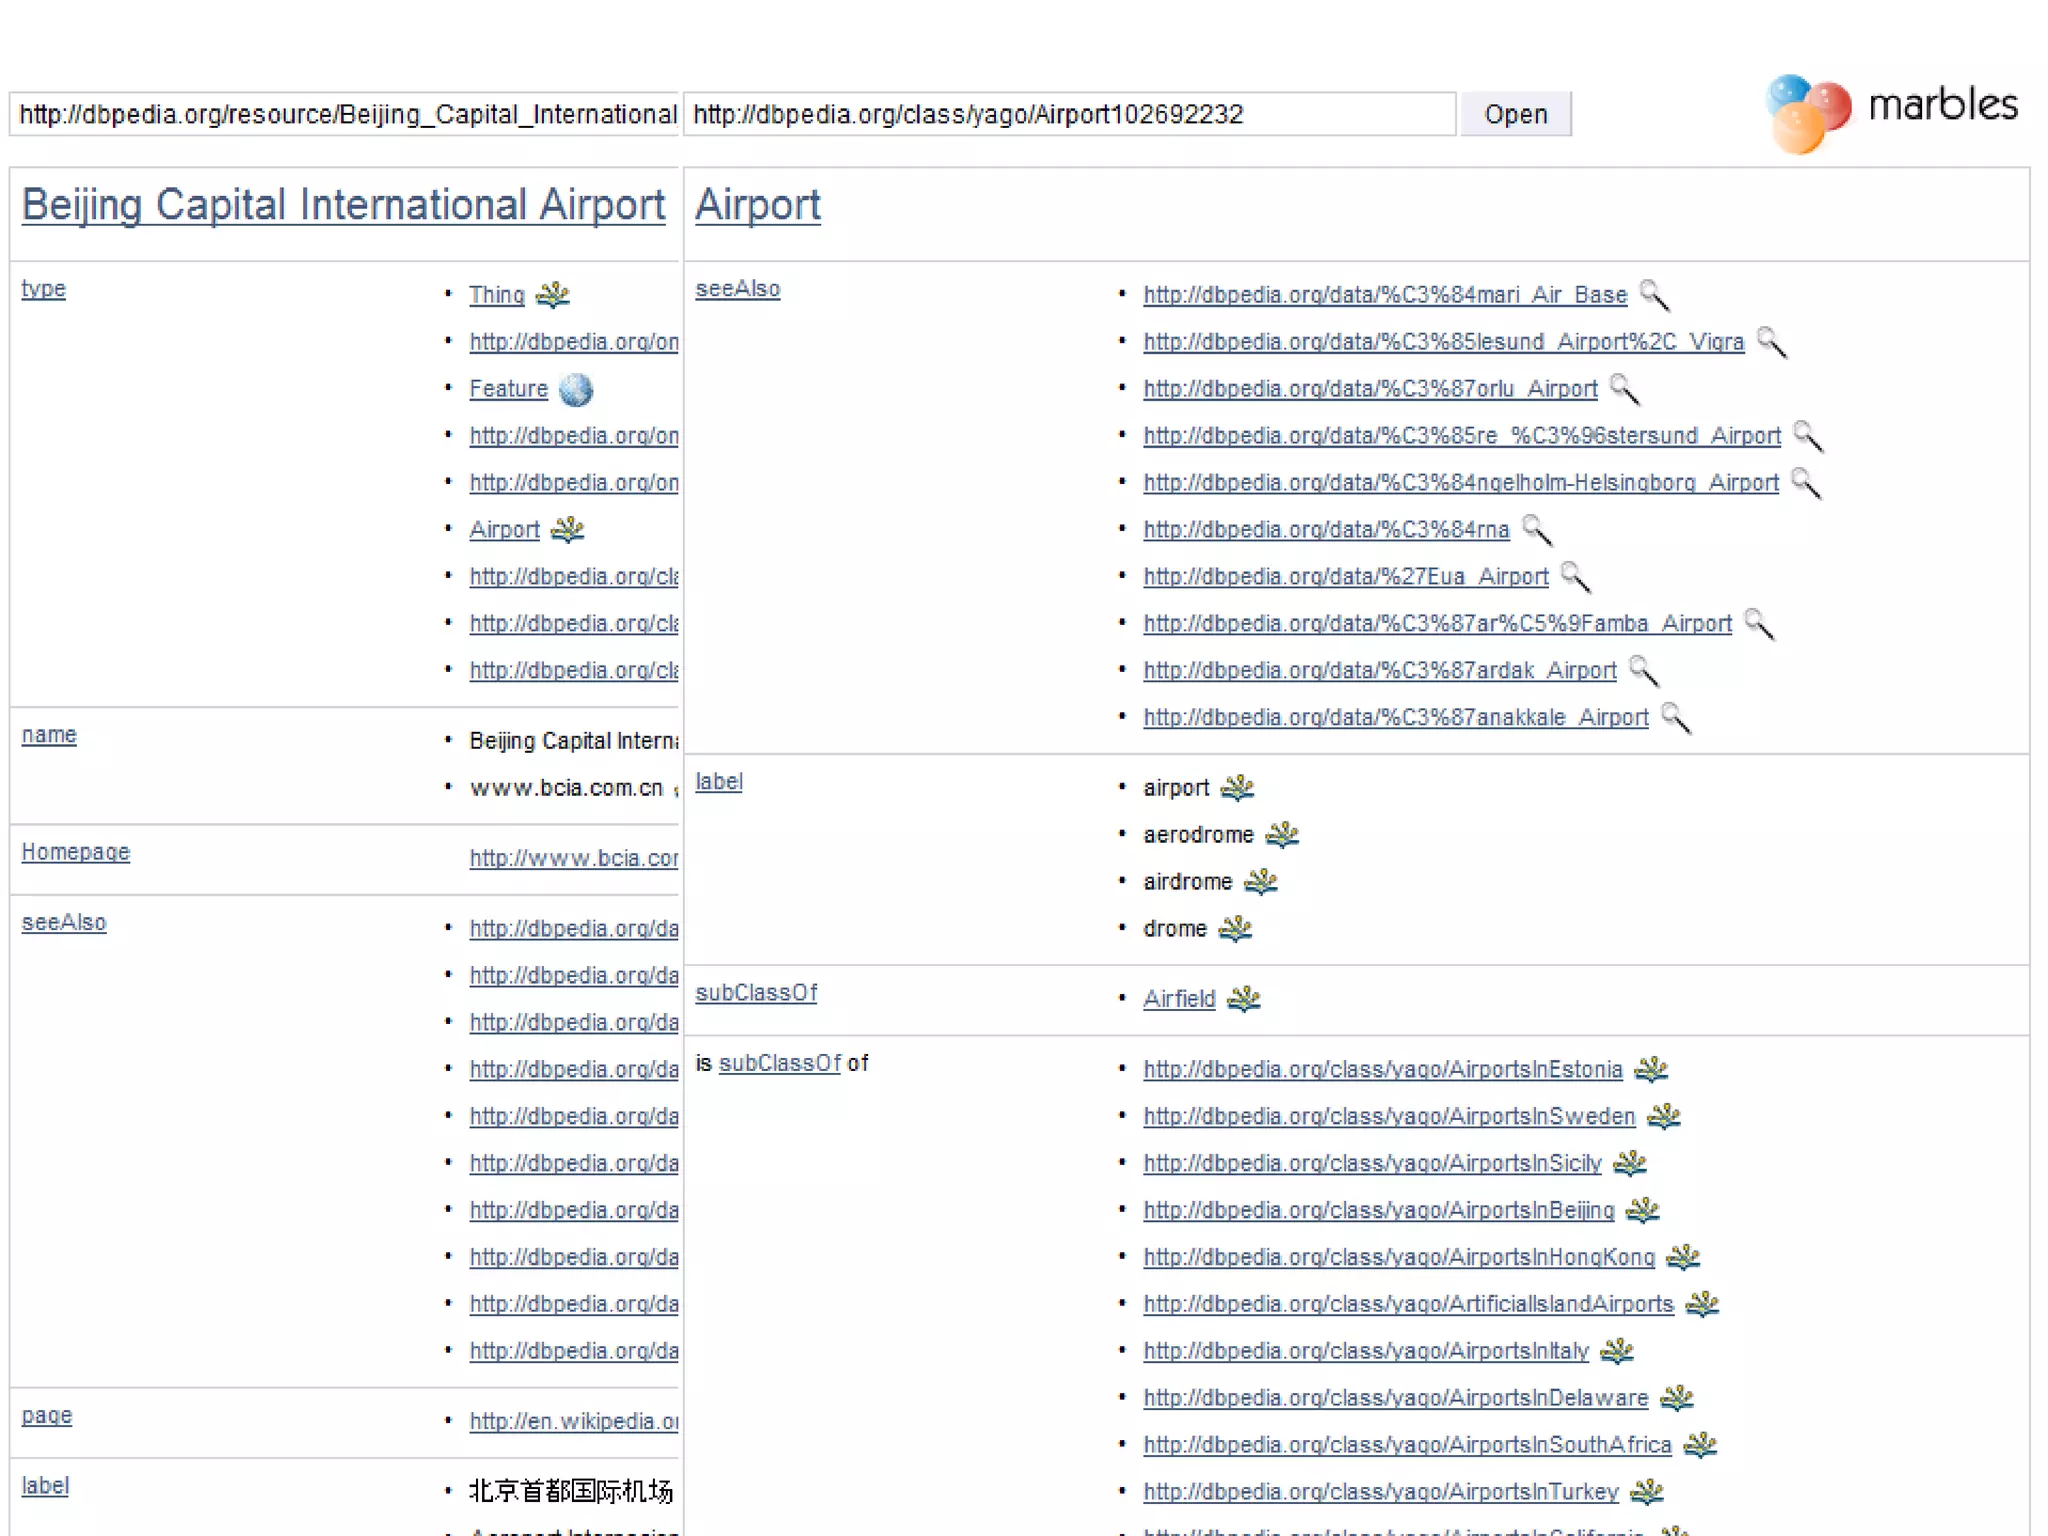Follow the AirportsInSweden class link

click(1388, 1116)
